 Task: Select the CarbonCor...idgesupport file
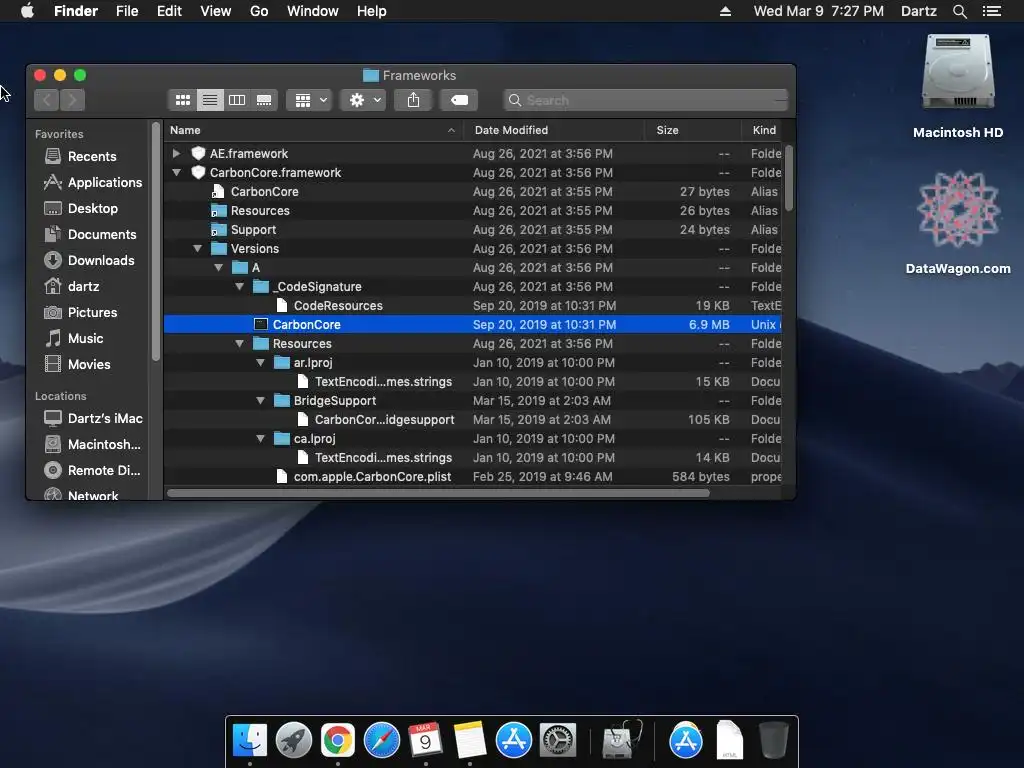pos(473,419)
